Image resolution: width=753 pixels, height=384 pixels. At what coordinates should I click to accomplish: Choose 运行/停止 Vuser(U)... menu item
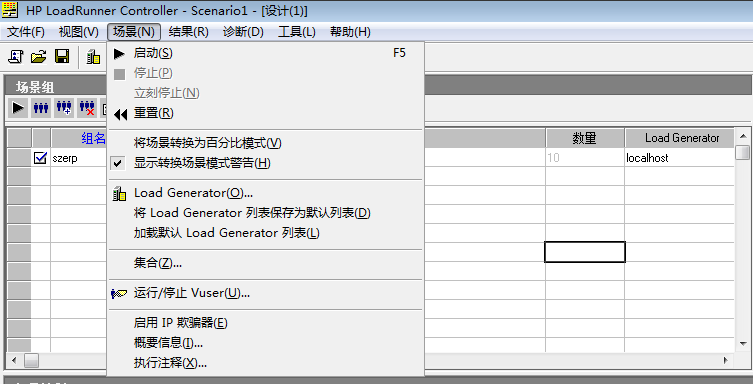pos(266,293)
